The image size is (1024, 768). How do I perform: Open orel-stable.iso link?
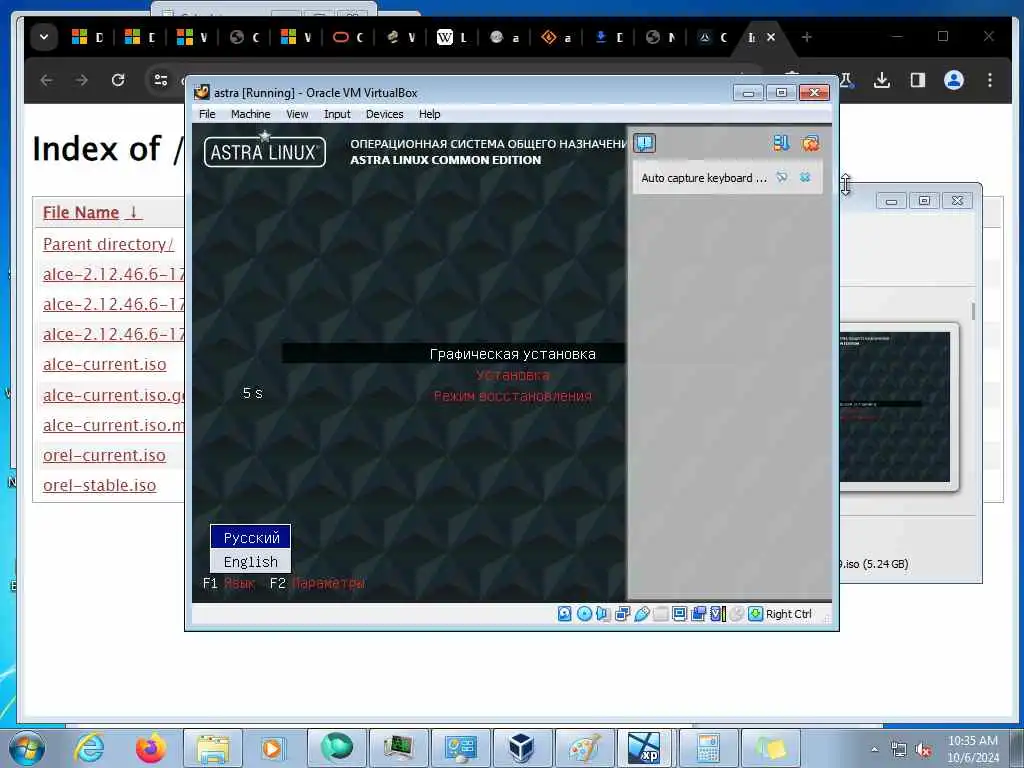99,485
